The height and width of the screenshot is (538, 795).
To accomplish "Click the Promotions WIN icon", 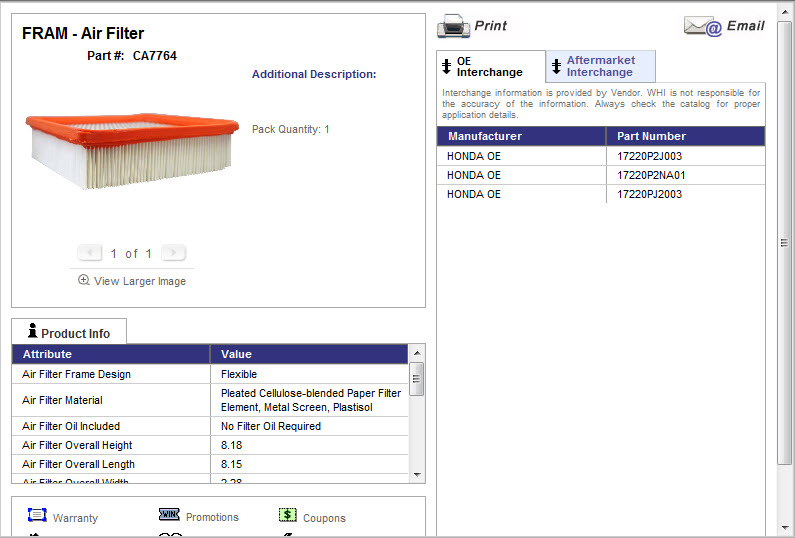I will (169, 516).
